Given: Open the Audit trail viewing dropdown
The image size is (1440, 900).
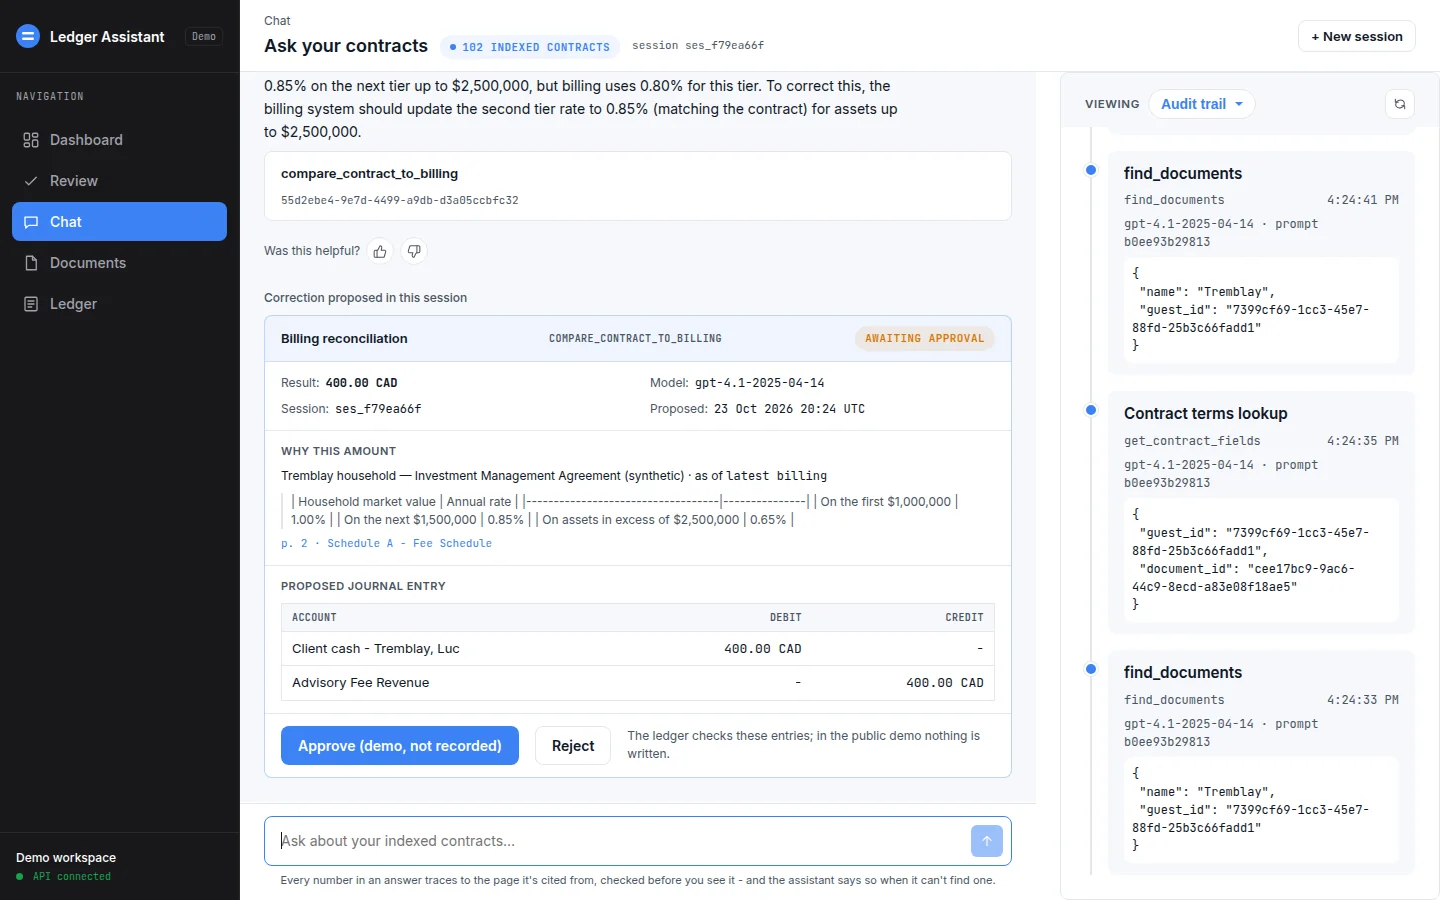Looking at the screenshot, I should click(x=1202, y=104).
